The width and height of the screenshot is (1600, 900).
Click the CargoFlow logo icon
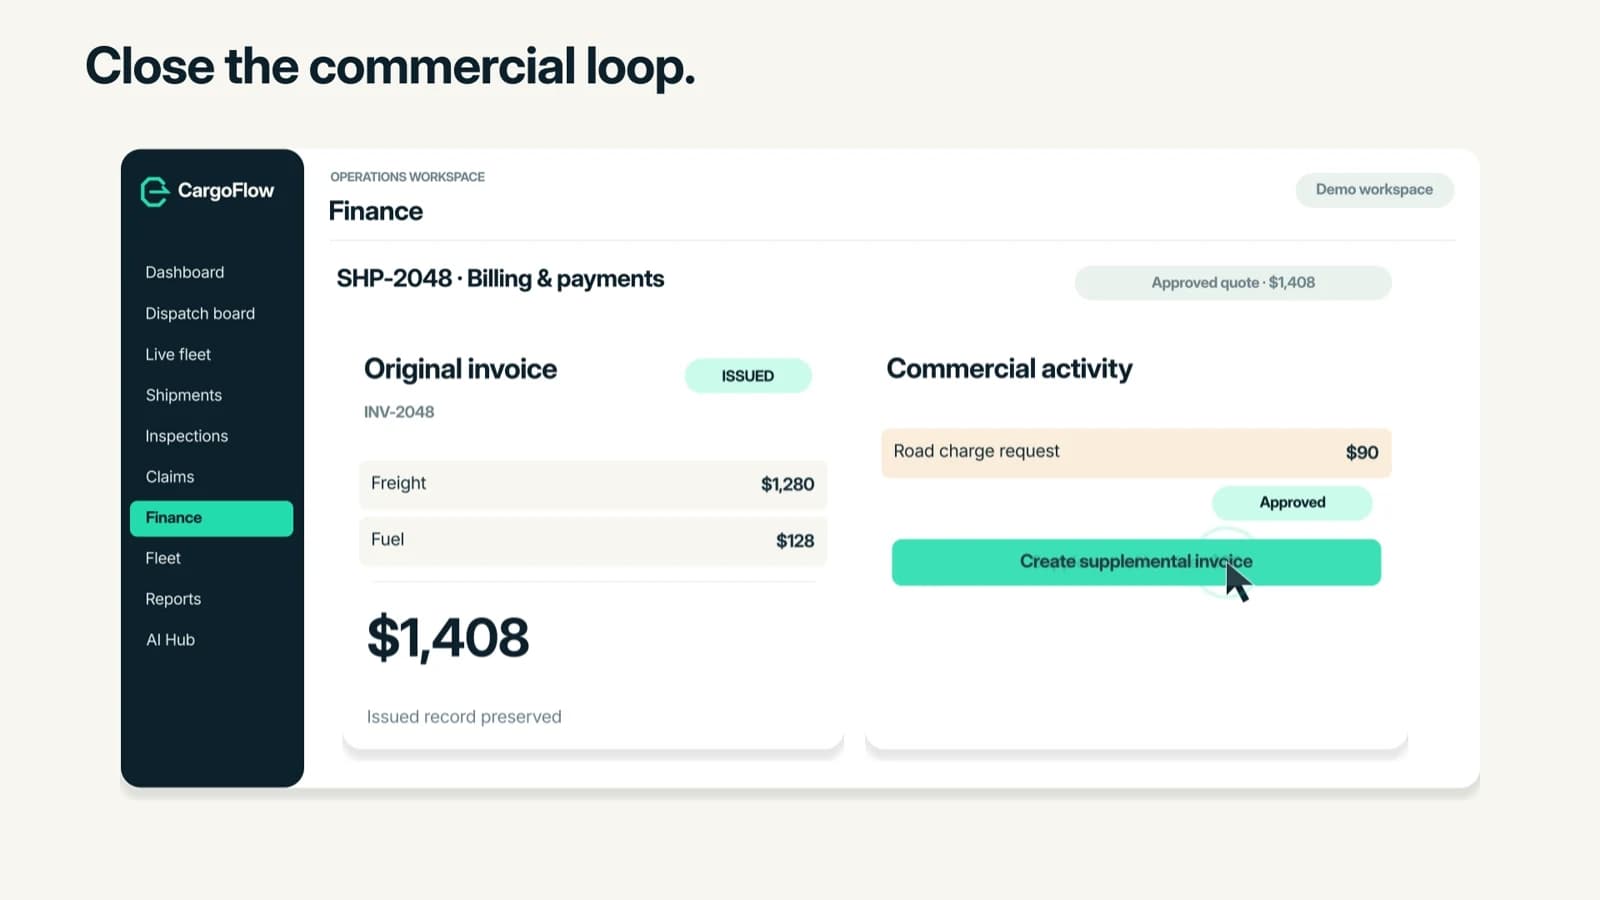pyautogui.click(x=154, y=191)
